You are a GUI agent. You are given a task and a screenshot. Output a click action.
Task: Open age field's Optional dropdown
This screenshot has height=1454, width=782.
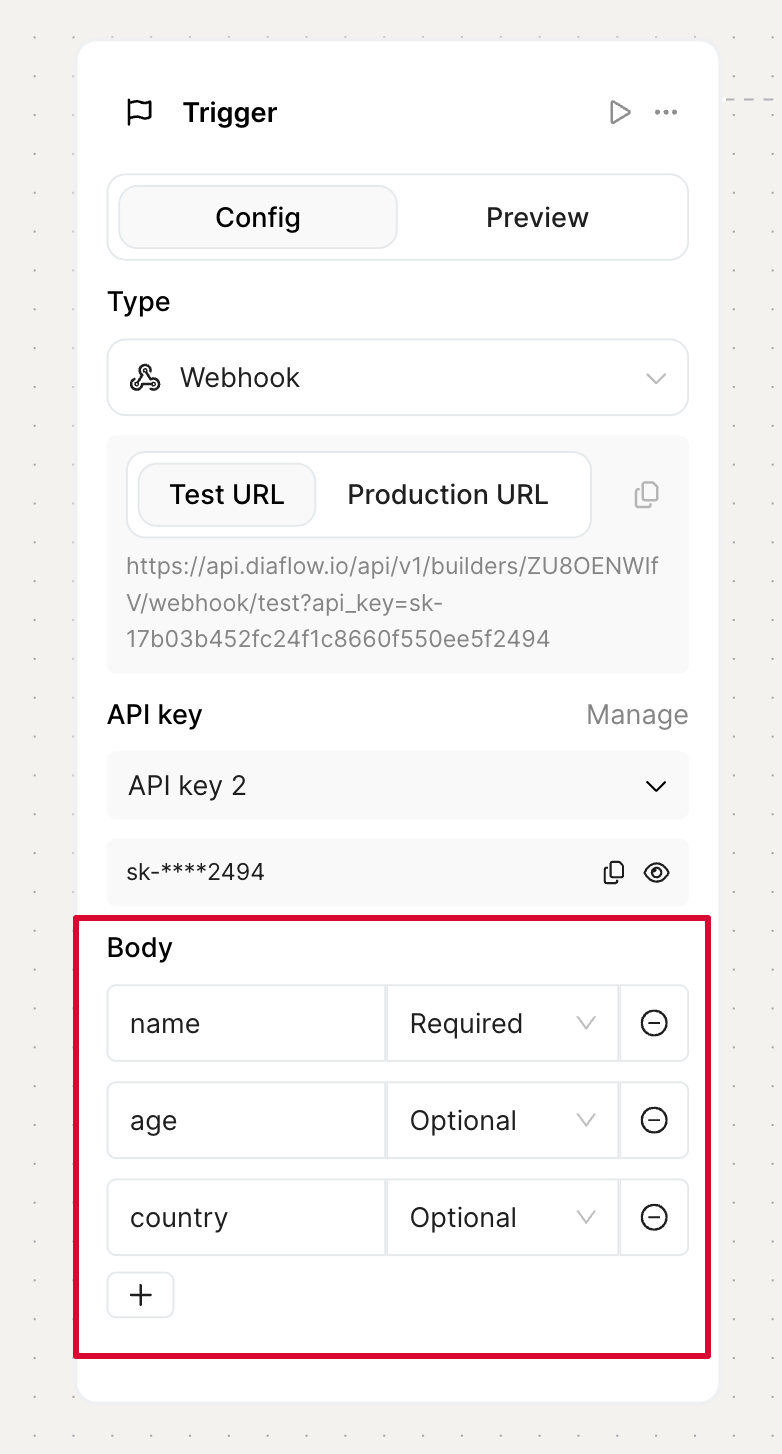click(x=502, y=1120)
